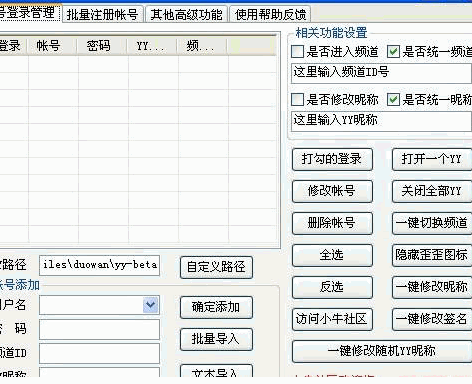Open the 其他高级功能 tab

click(x=187, y=14)
